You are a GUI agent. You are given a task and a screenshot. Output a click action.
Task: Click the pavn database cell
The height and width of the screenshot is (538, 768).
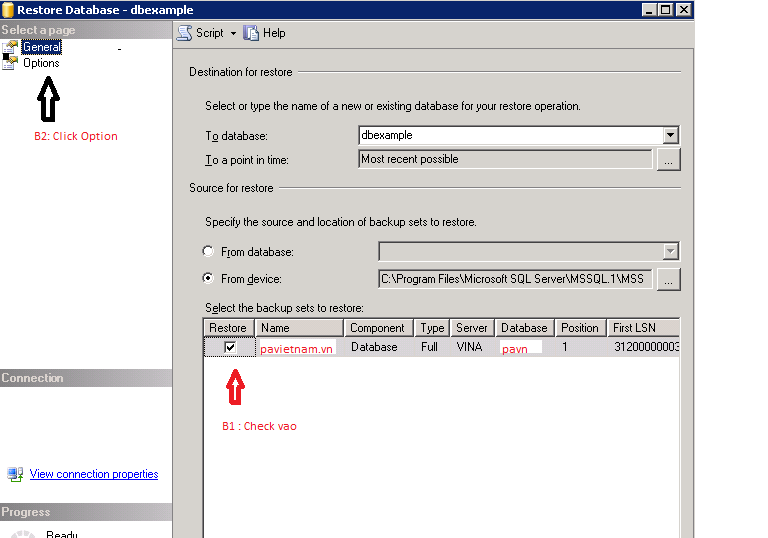click(x=525, y=347)
